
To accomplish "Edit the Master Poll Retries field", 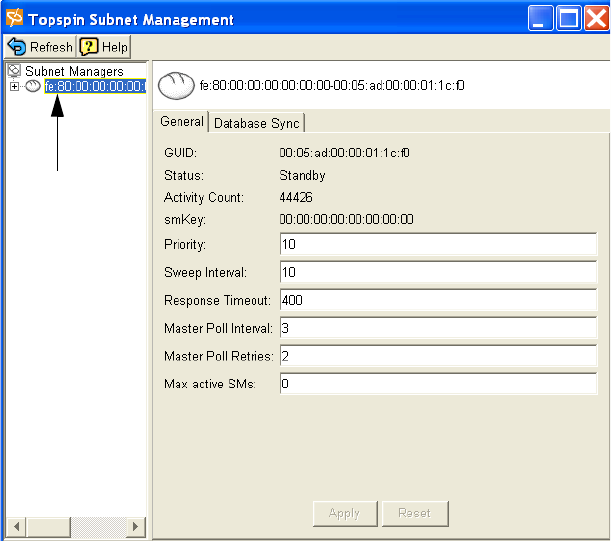I will click(x=438, y=356).
